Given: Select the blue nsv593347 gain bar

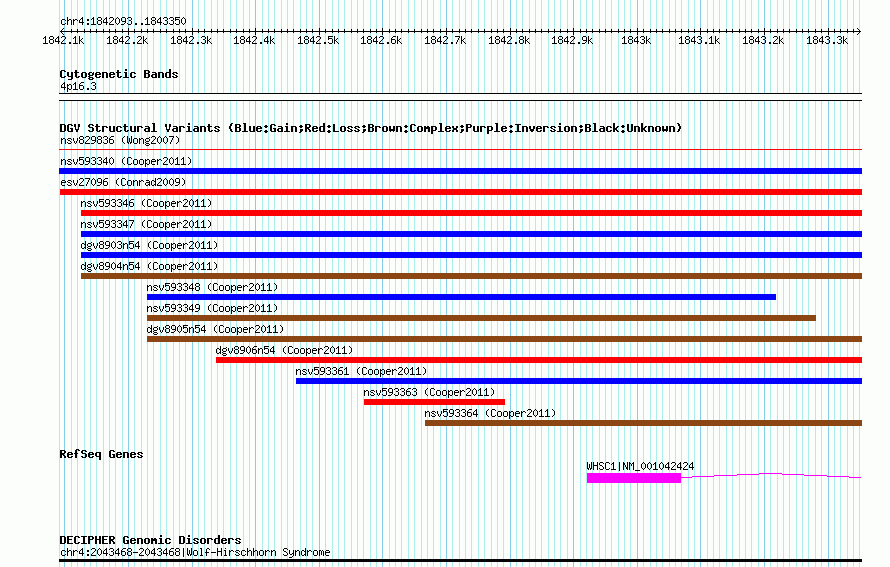Looking at the screenshot, I should point(471,234).
